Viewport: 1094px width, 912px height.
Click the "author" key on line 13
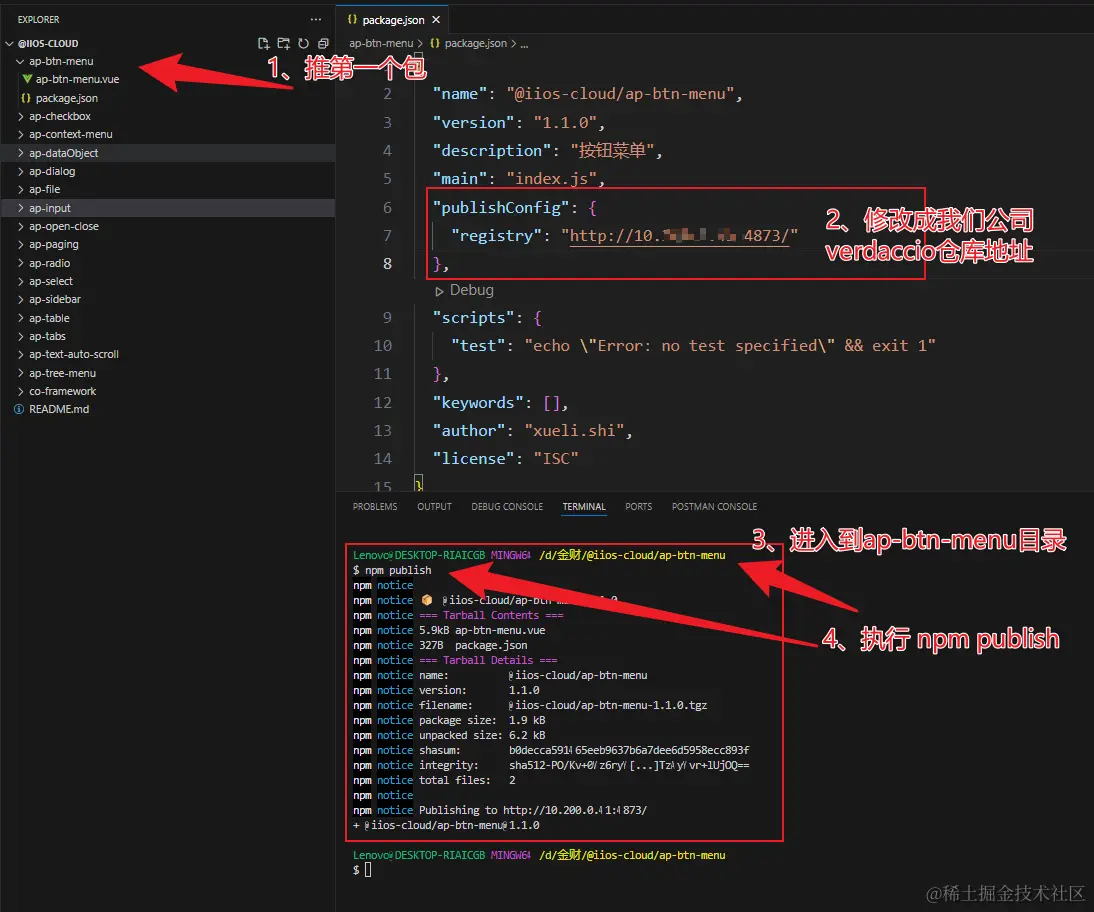point(468,431)
